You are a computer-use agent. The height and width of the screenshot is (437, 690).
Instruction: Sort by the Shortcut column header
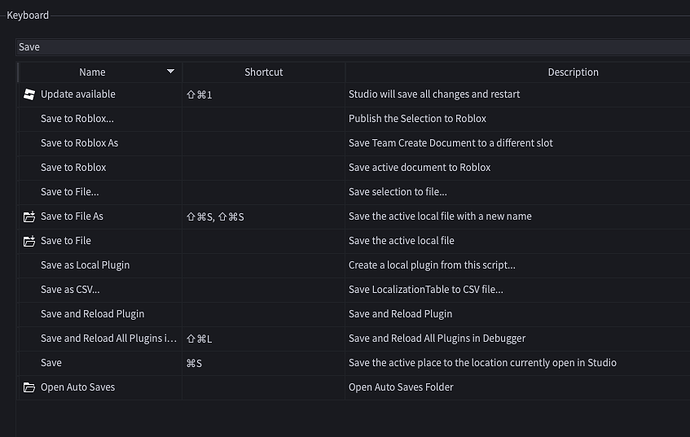tap(263, 72)
